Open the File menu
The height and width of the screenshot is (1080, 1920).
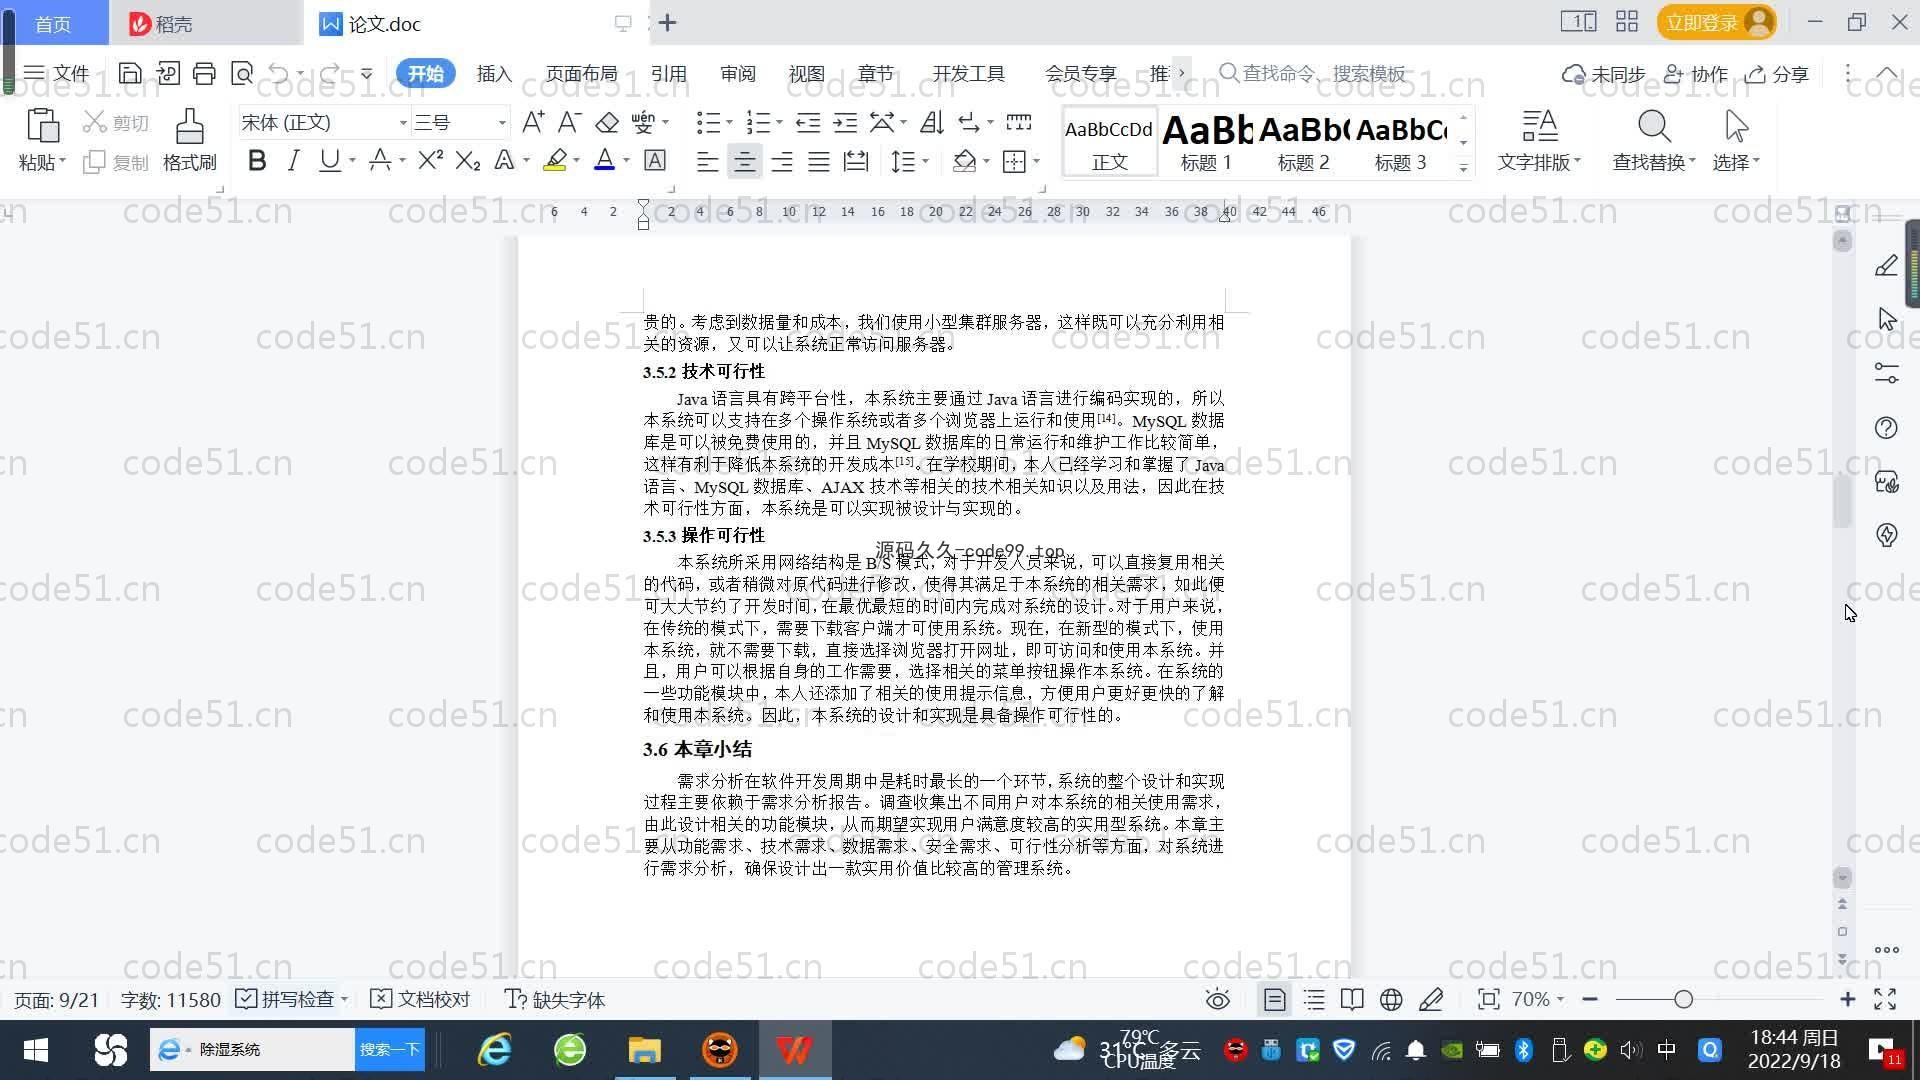click(56, 73)
